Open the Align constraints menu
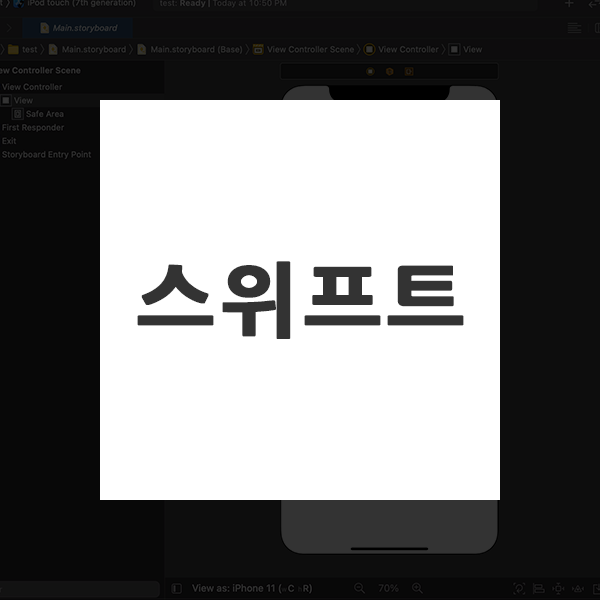The height and width of the screenshot is (600, 600). [538, 588]
